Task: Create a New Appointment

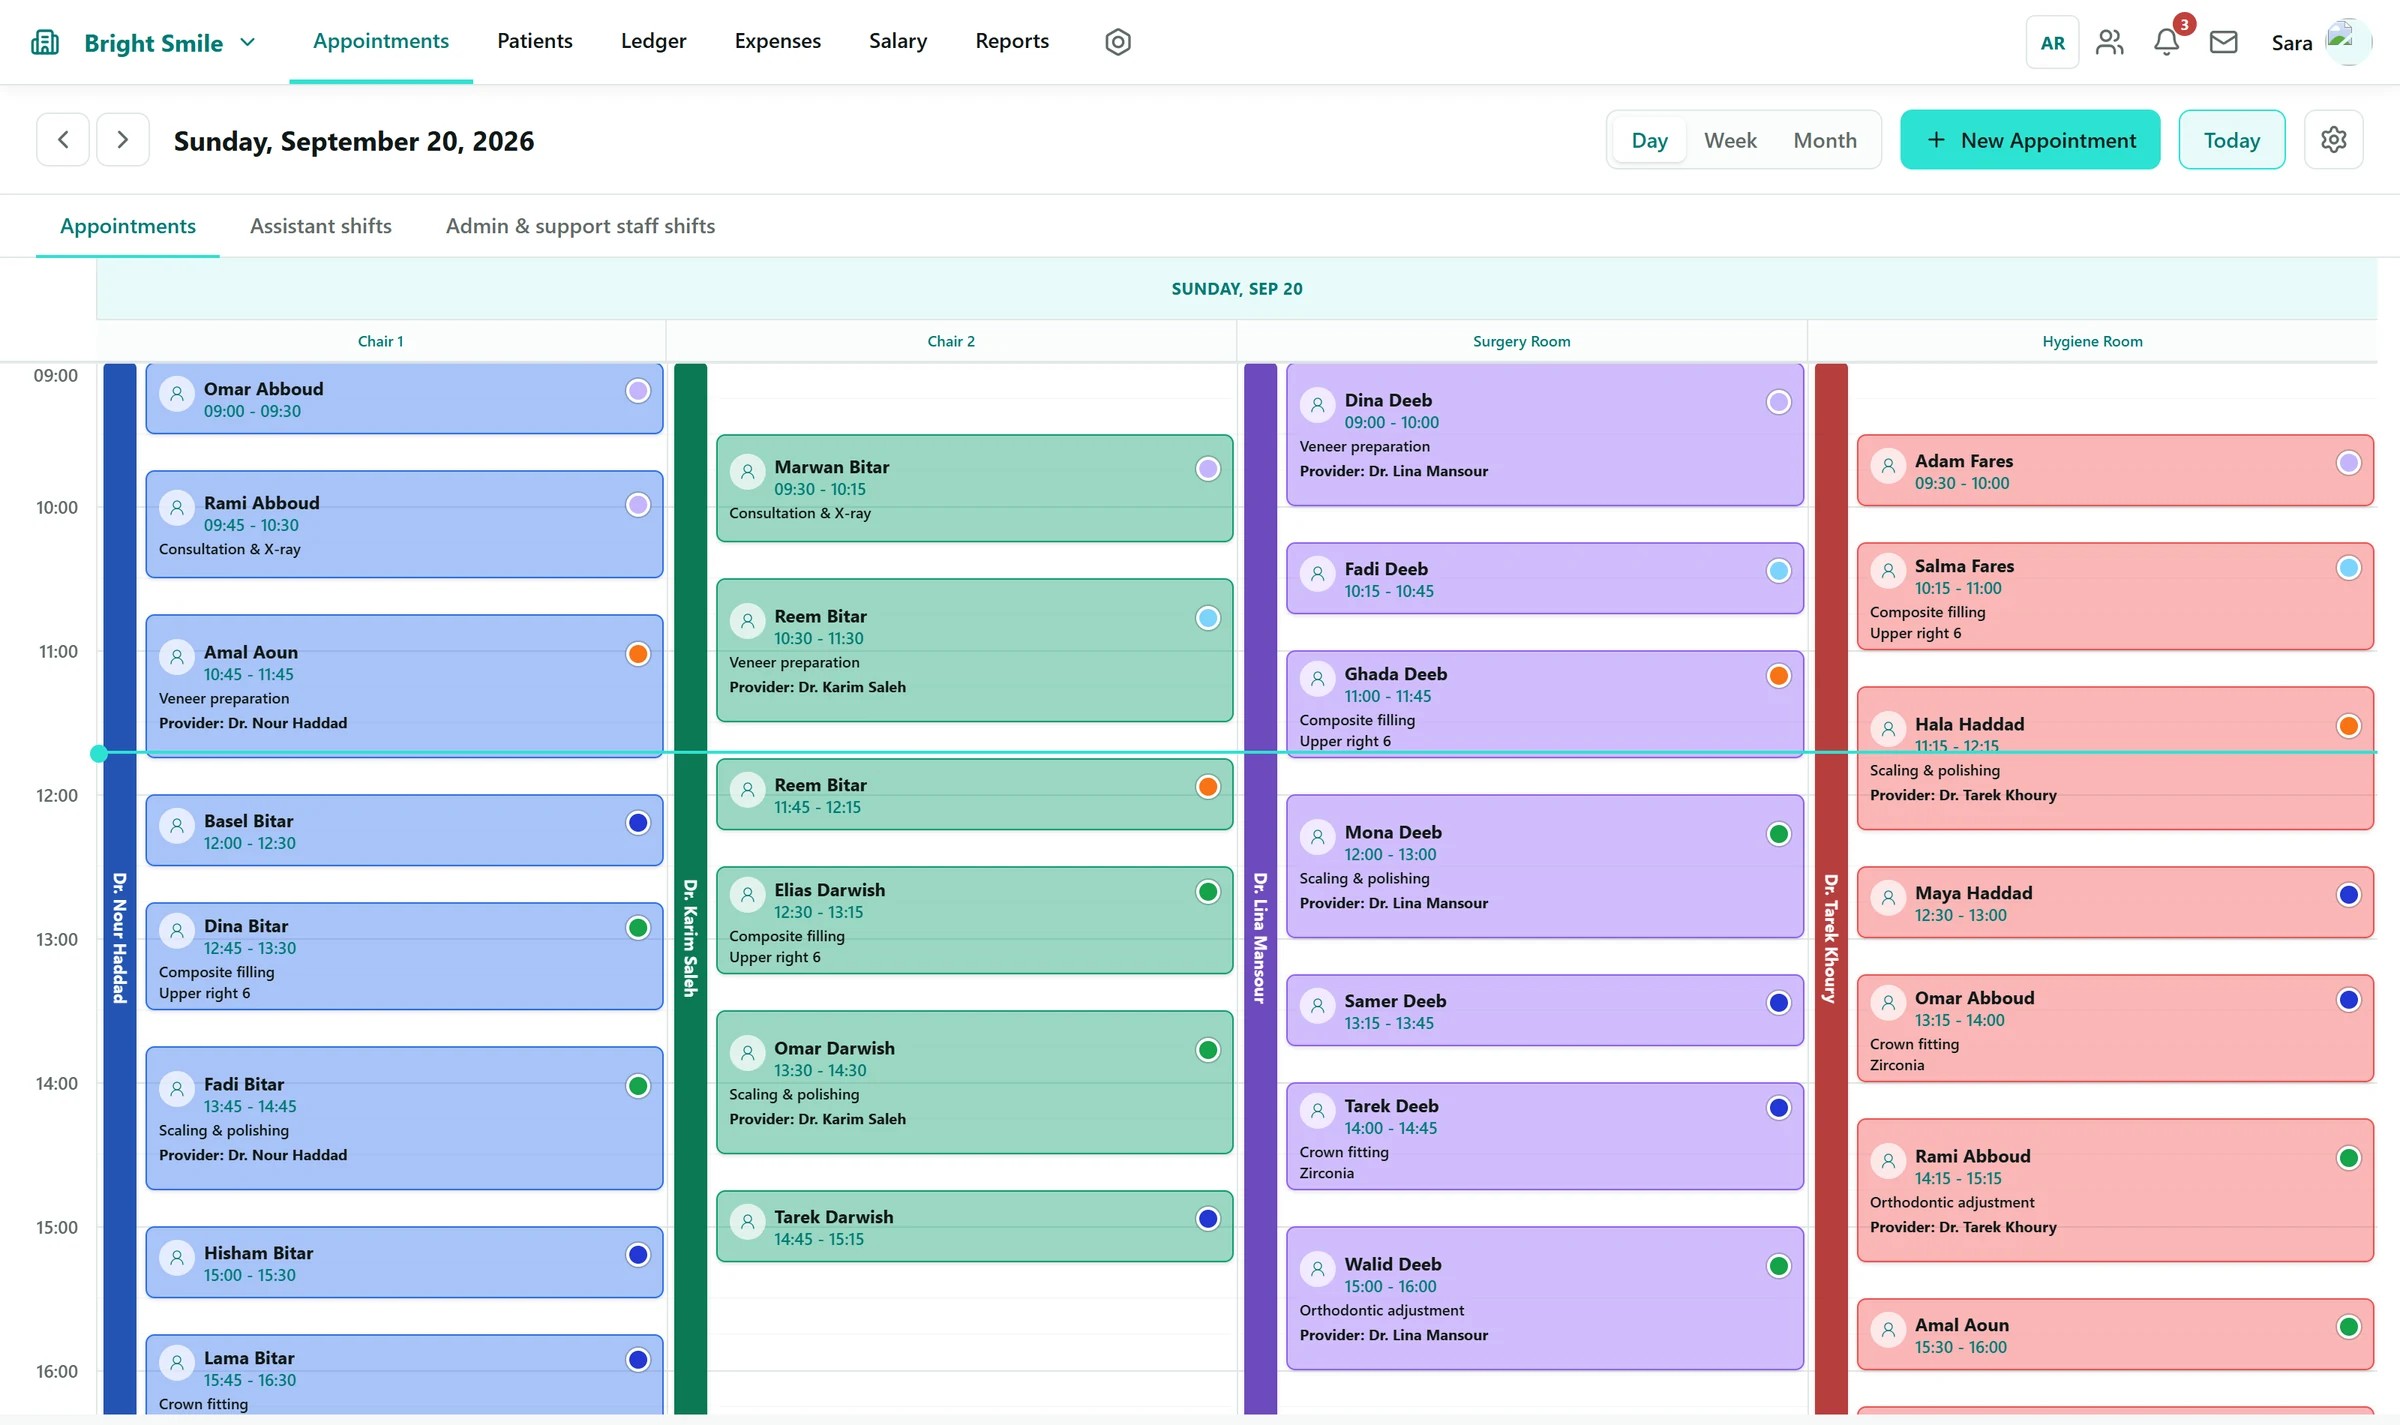Action: pyautogui.click(x=2030, y=140)
